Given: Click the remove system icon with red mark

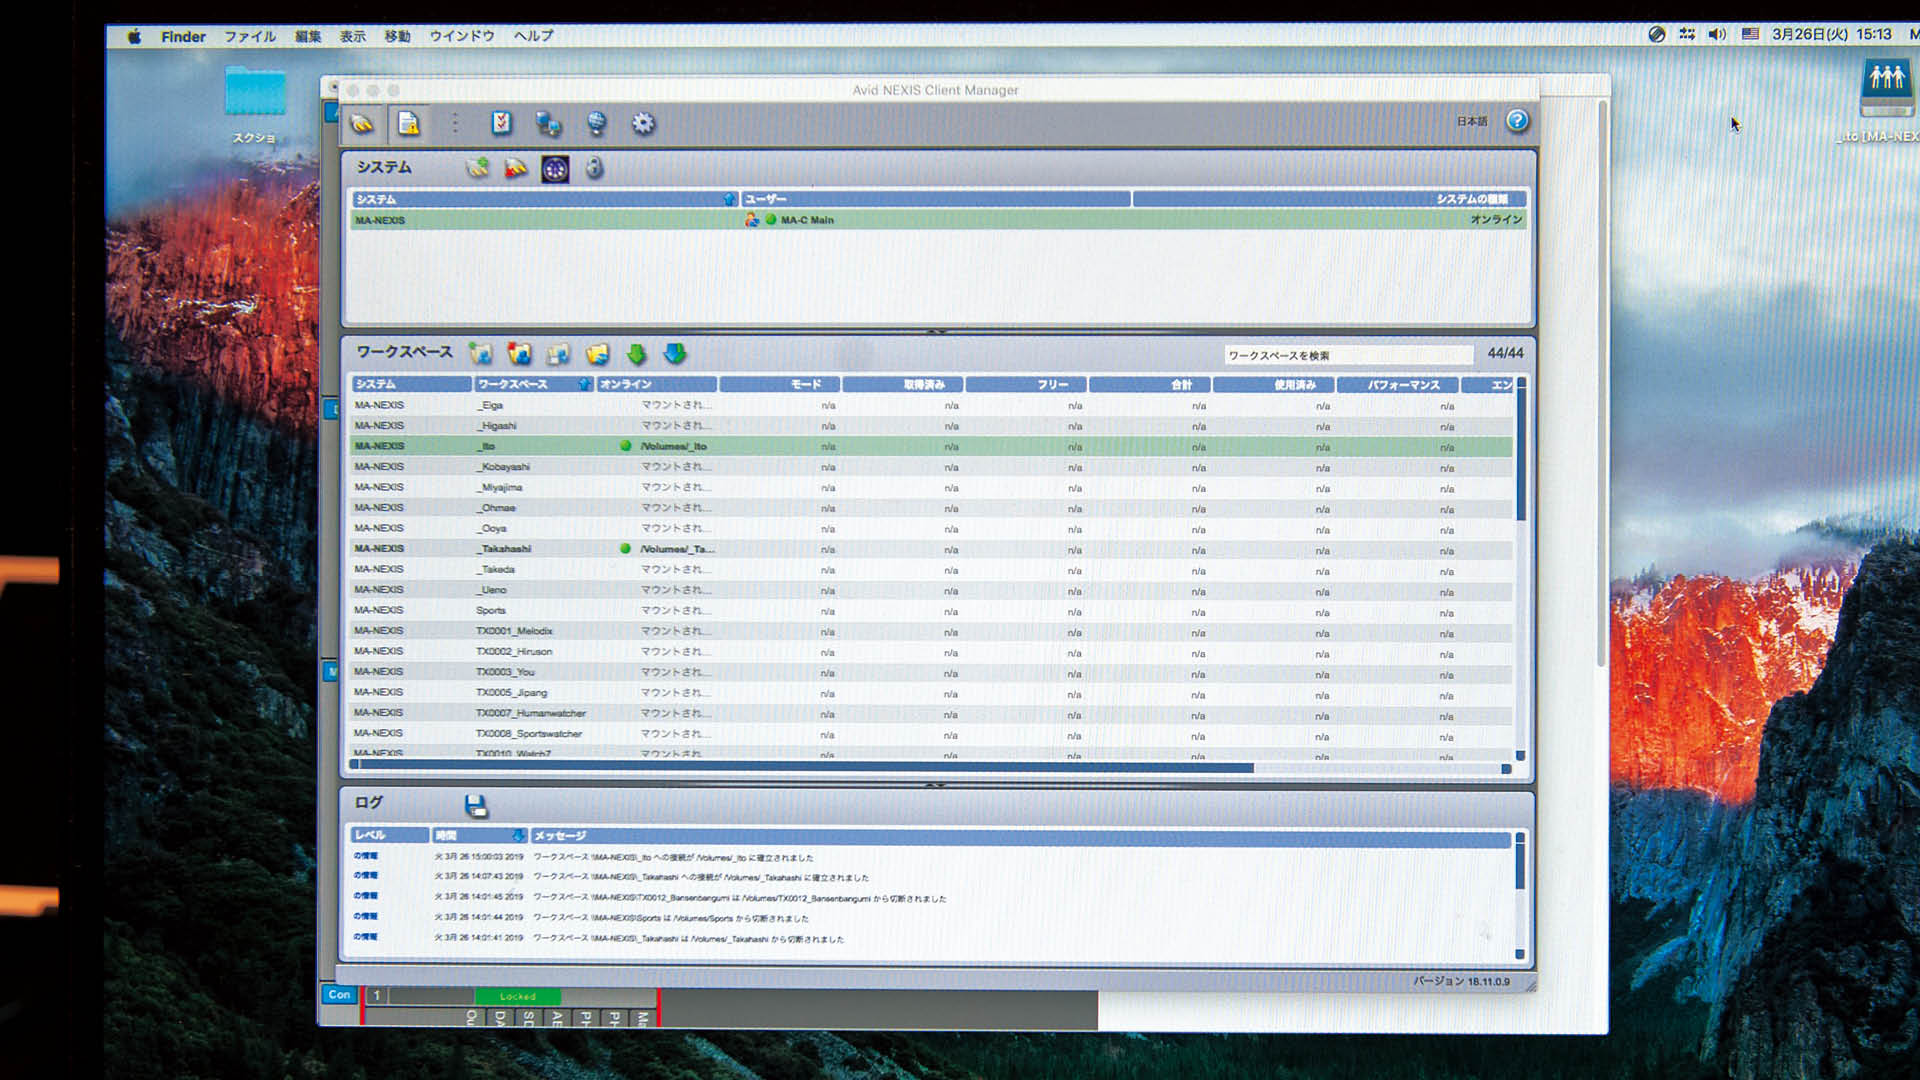Looking at the screenshot, I should (516, 168).
